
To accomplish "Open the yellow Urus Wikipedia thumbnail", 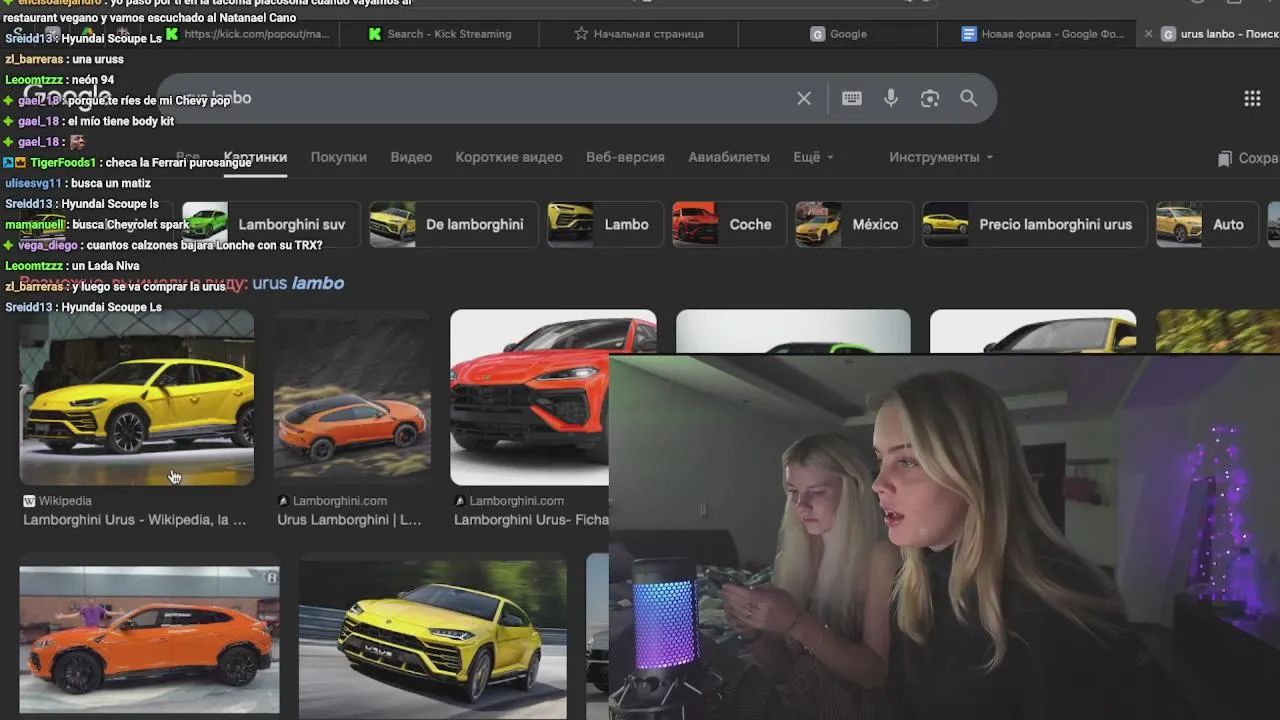I will coord(137,397).
